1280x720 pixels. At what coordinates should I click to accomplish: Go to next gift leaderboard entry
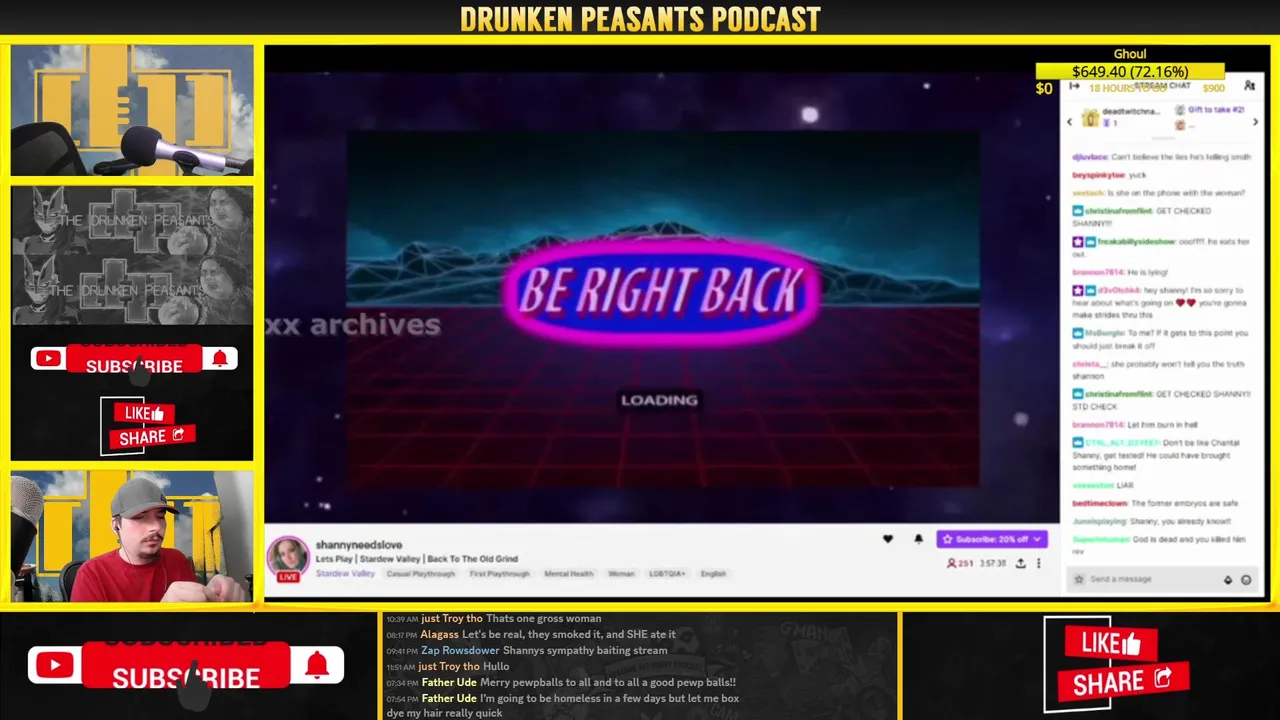tap(1256, 122)
